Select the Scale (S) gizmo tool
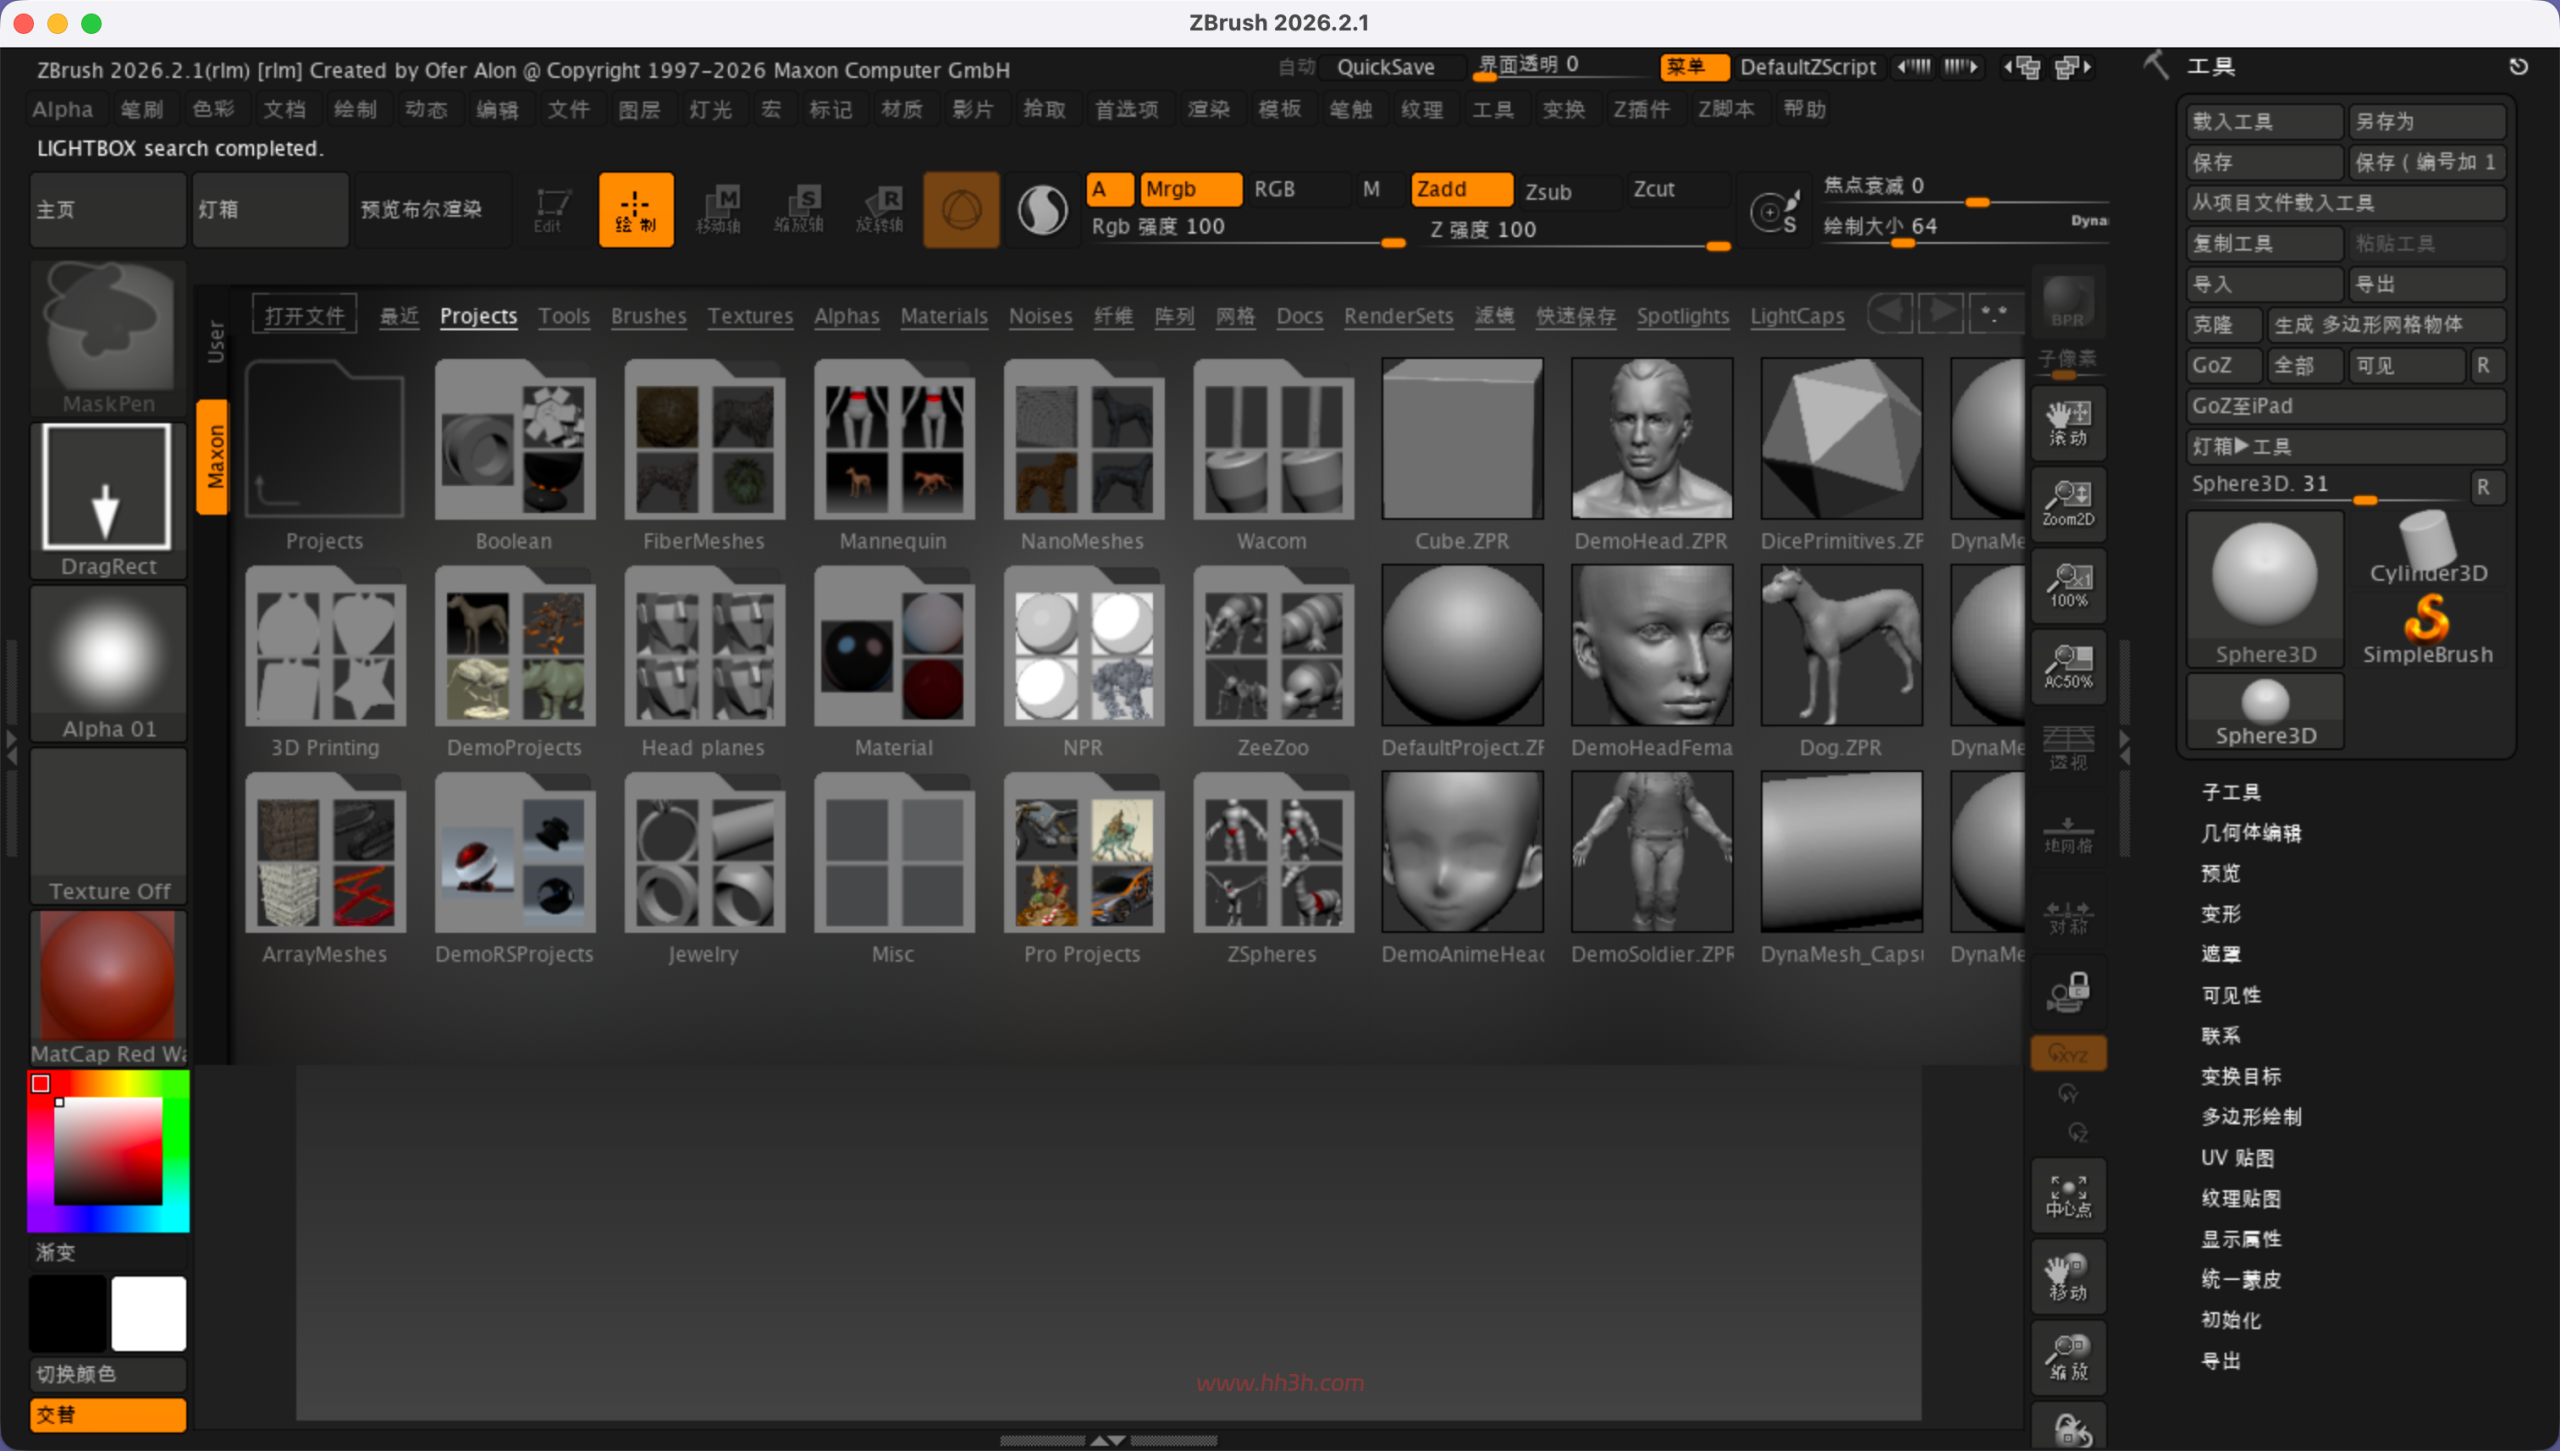This screenshot has height=1451, width=2560. (x=799, y=210)
